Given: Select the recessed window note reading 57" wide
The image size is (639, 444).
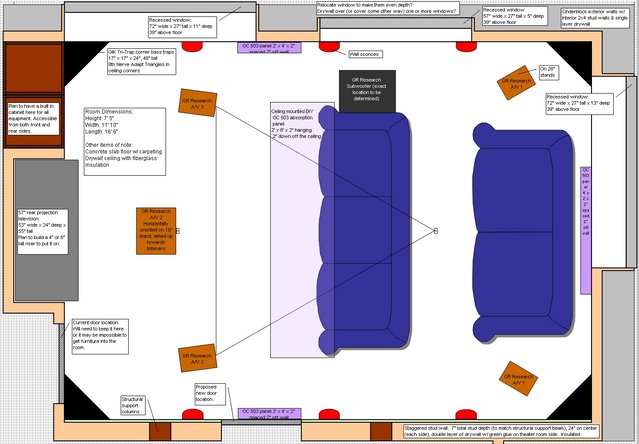Looking at the screenshot, I should point(514,16).
